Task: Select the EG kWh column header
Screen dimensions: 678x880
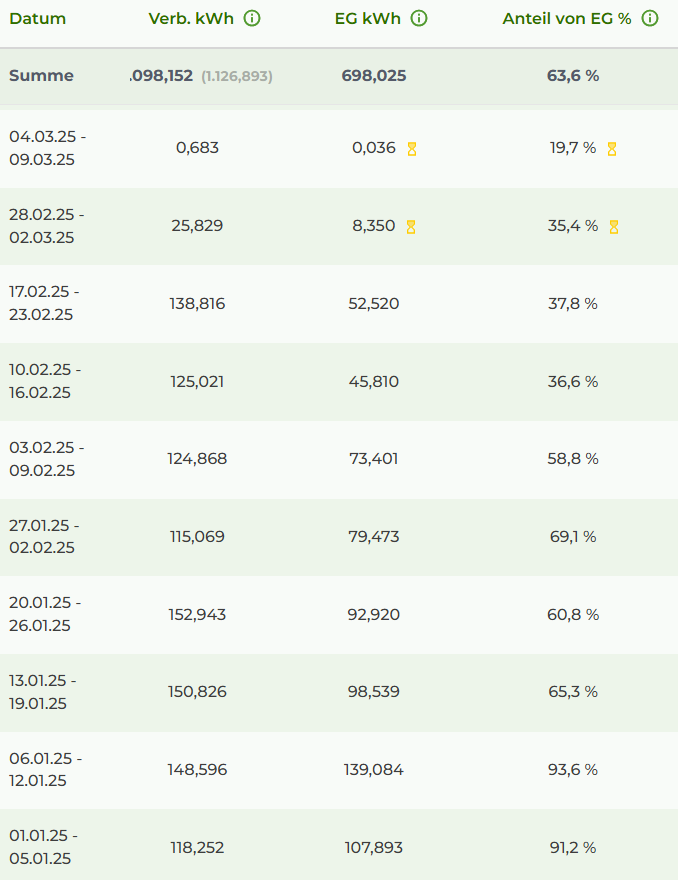Action: point(367,19)
